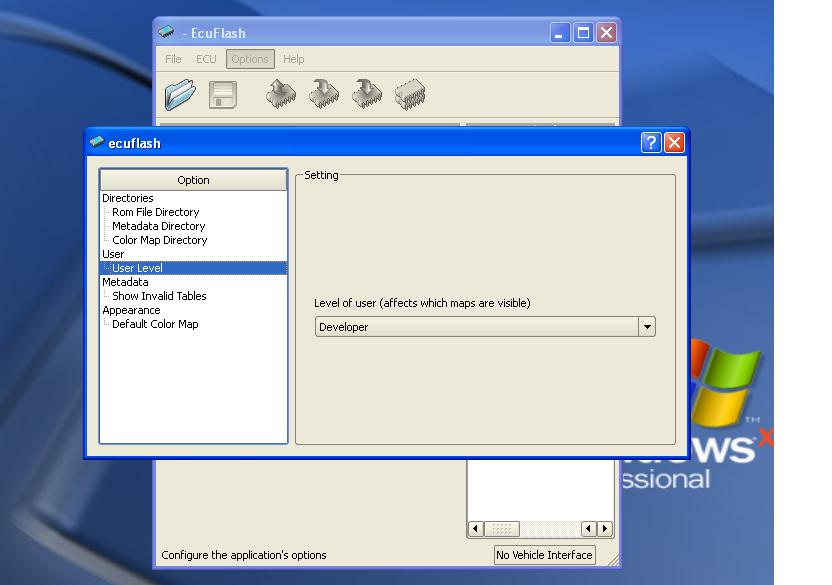Click the Option column header

click(194, 180)
